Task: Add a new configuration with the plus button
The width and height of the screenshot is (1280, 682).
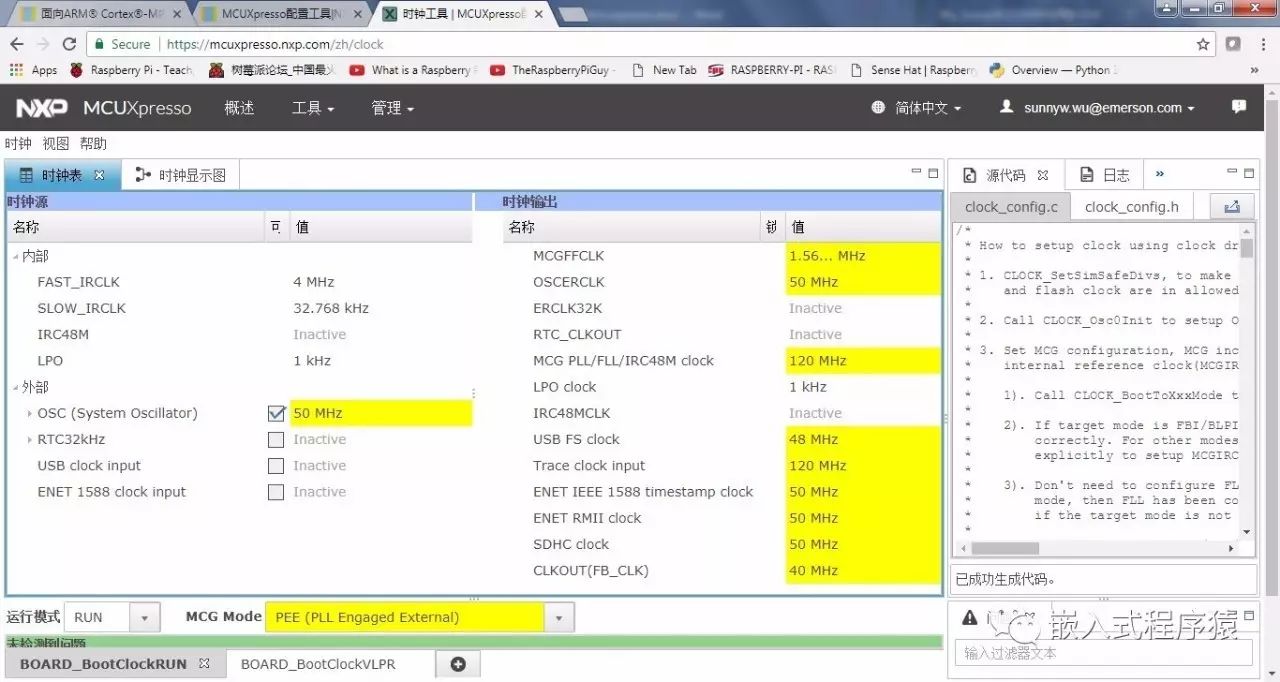Action: click(458, 664)
